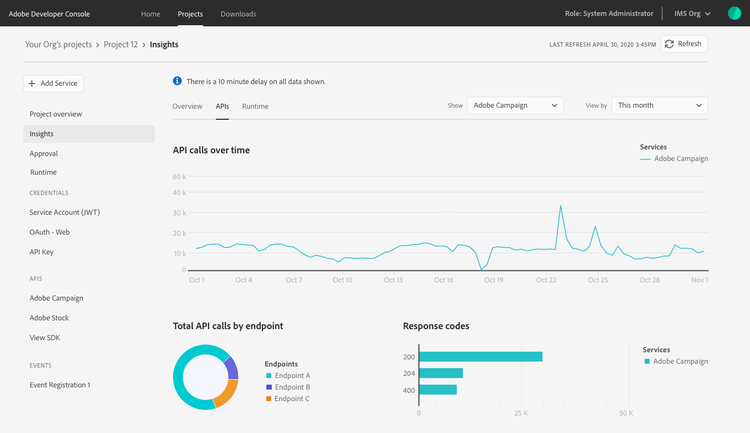Viewport: 750px width, 433px height.
Task: Click the Refresh button
Action: click(x=684, y=44)
